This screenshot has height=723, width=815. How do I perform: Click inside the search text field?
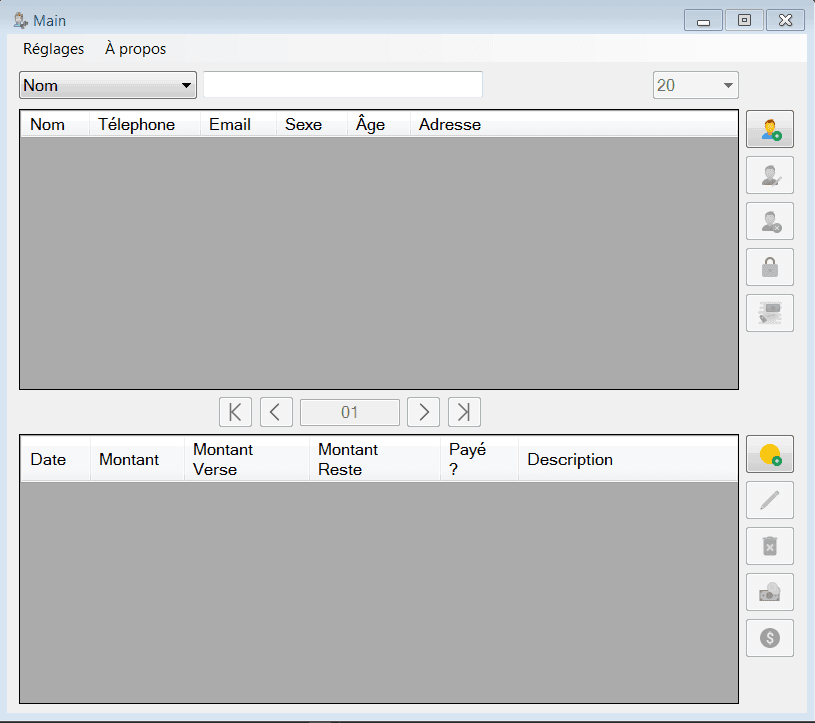[342, 85]
